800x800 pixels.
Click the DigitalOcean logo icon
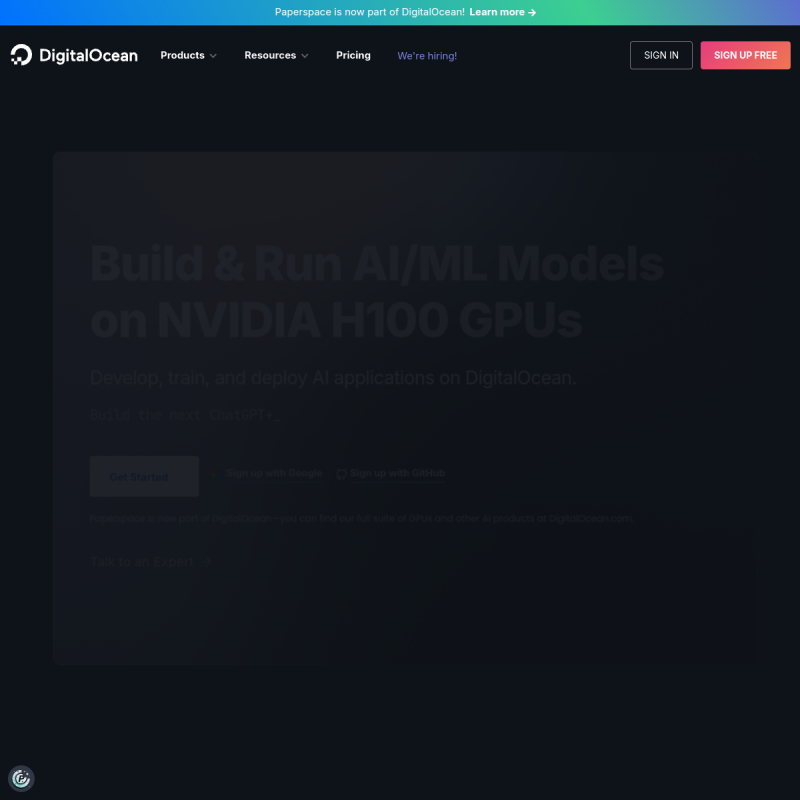click(21, 55)
